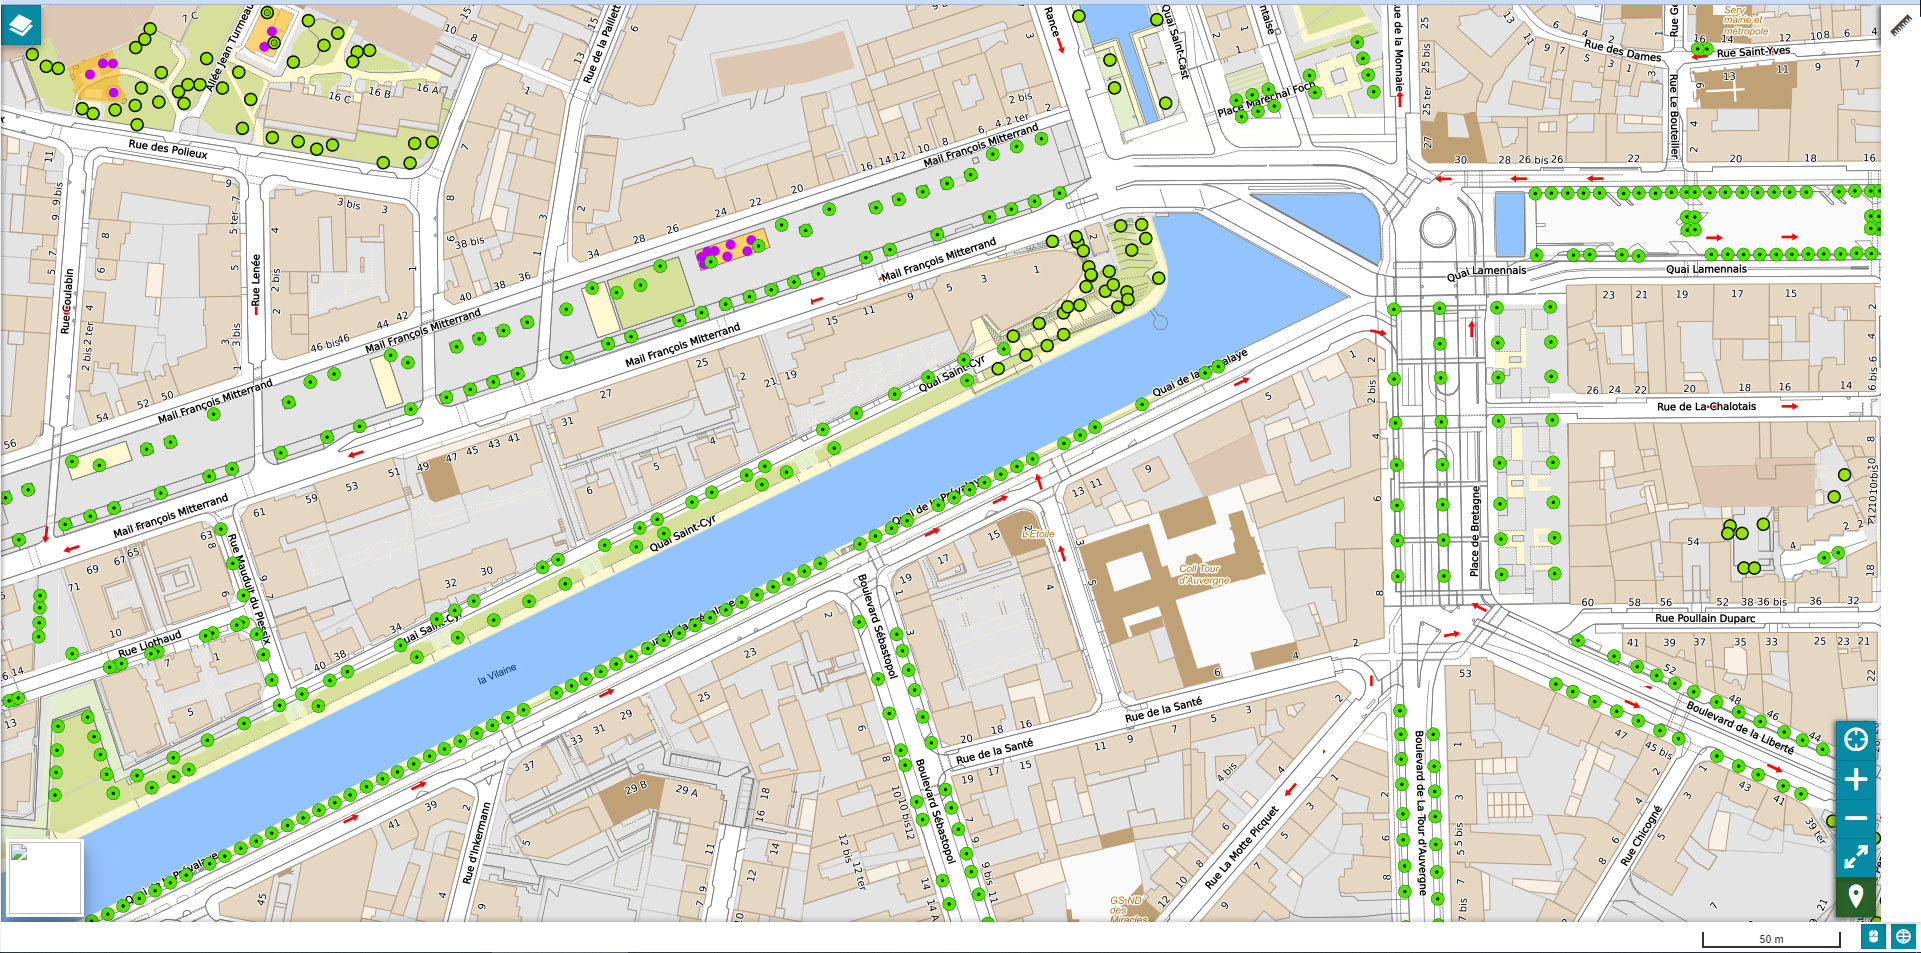Click the green location pin button
Screen dimensions: 1921x953
coord(1856,896)
